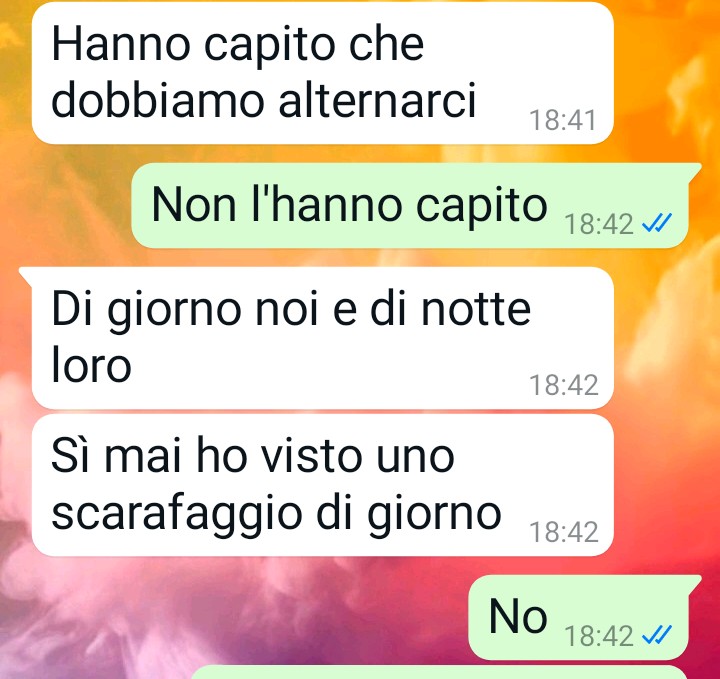Screen dimensions: 720x679
Task: Click blue read ticks on 'Non l'hanno capito'
Action: coord(657,224)
